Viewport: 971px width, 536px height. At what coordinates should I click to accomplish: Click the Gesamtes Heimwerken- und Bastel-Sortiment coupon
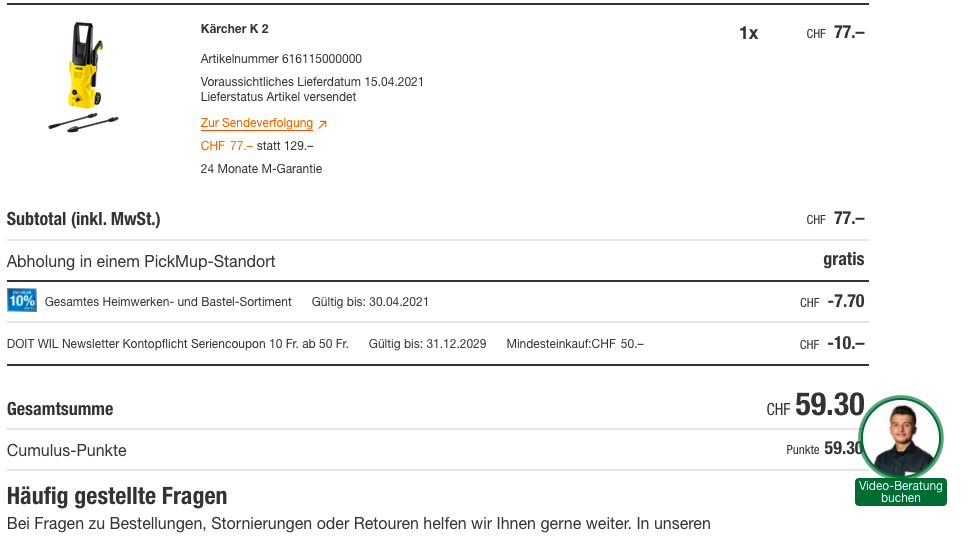pyautogui.click(x=168, y=302)
